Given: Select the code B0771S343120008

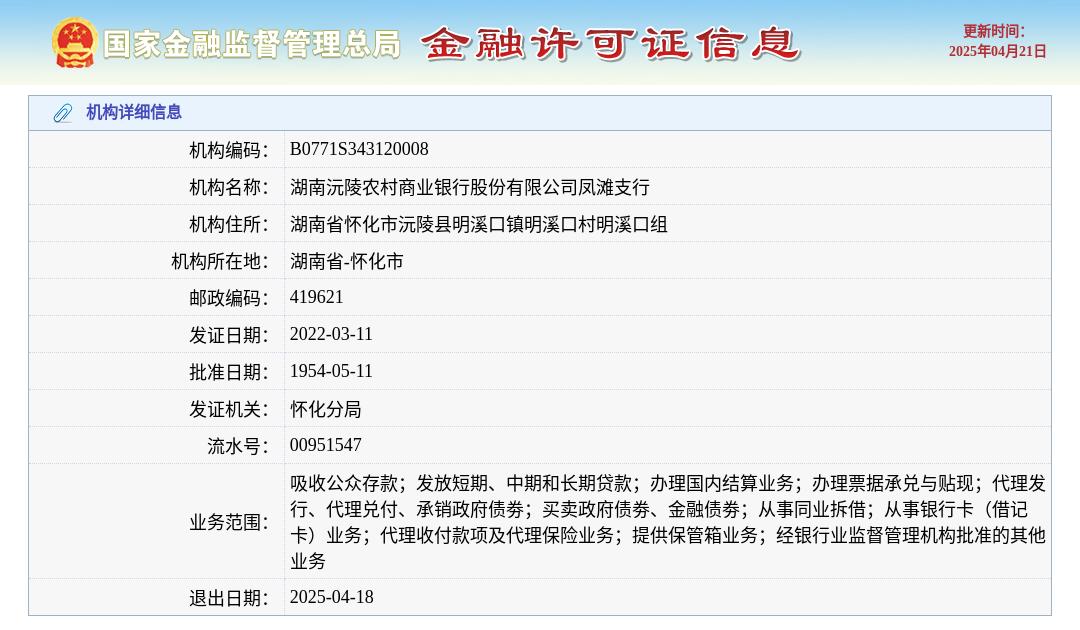Looking at the screenshot, I should point(359,149).
